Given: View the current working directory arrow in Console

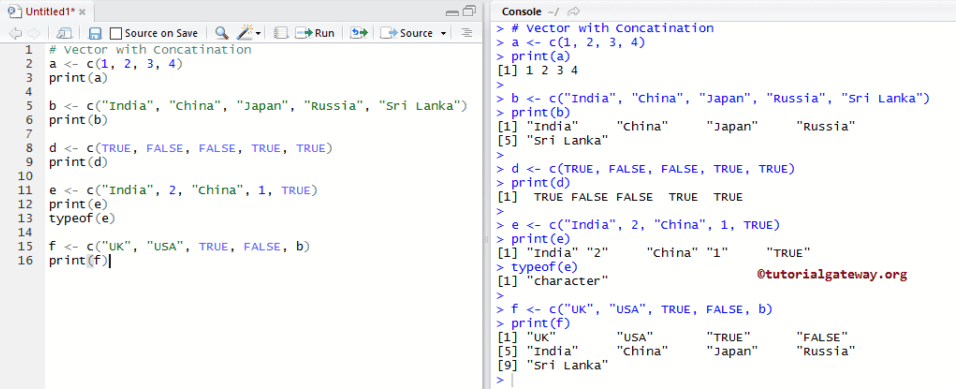Looking at the screenshot, I should [x=573, y=11].
